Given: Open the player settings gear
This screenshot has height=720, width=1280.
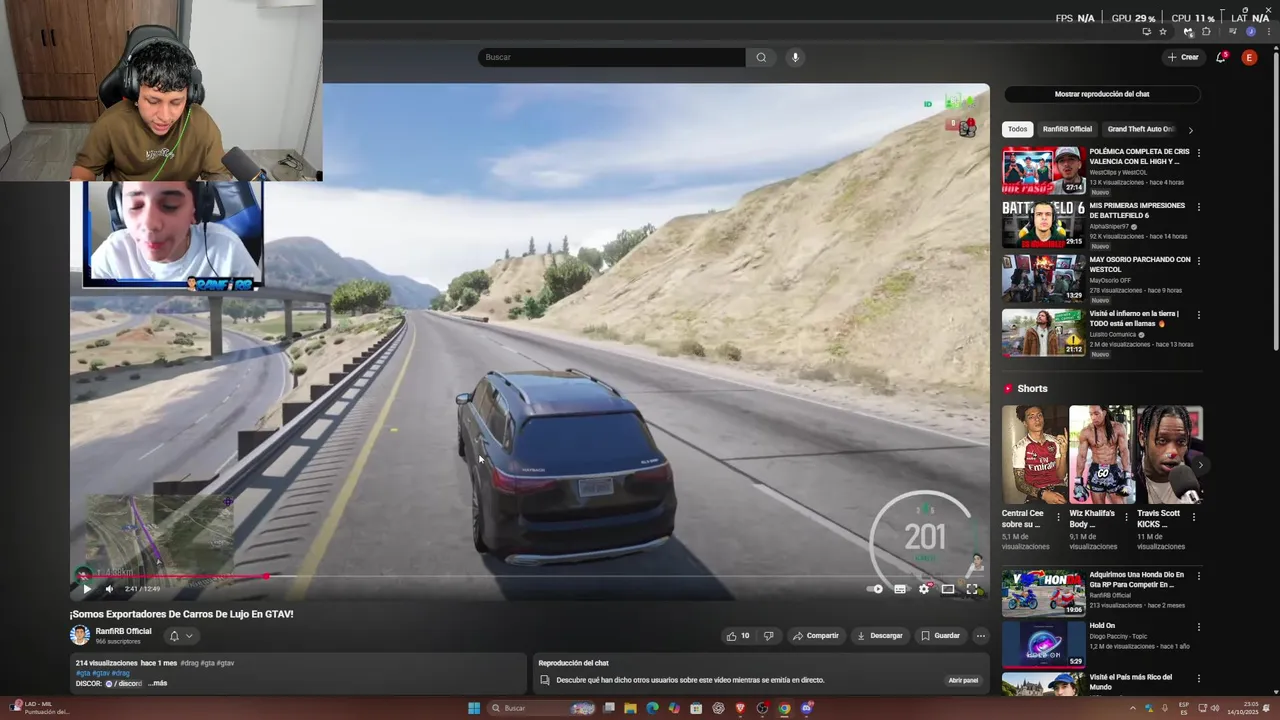Looking at the screenshot, I should click(x=924, y=589).
